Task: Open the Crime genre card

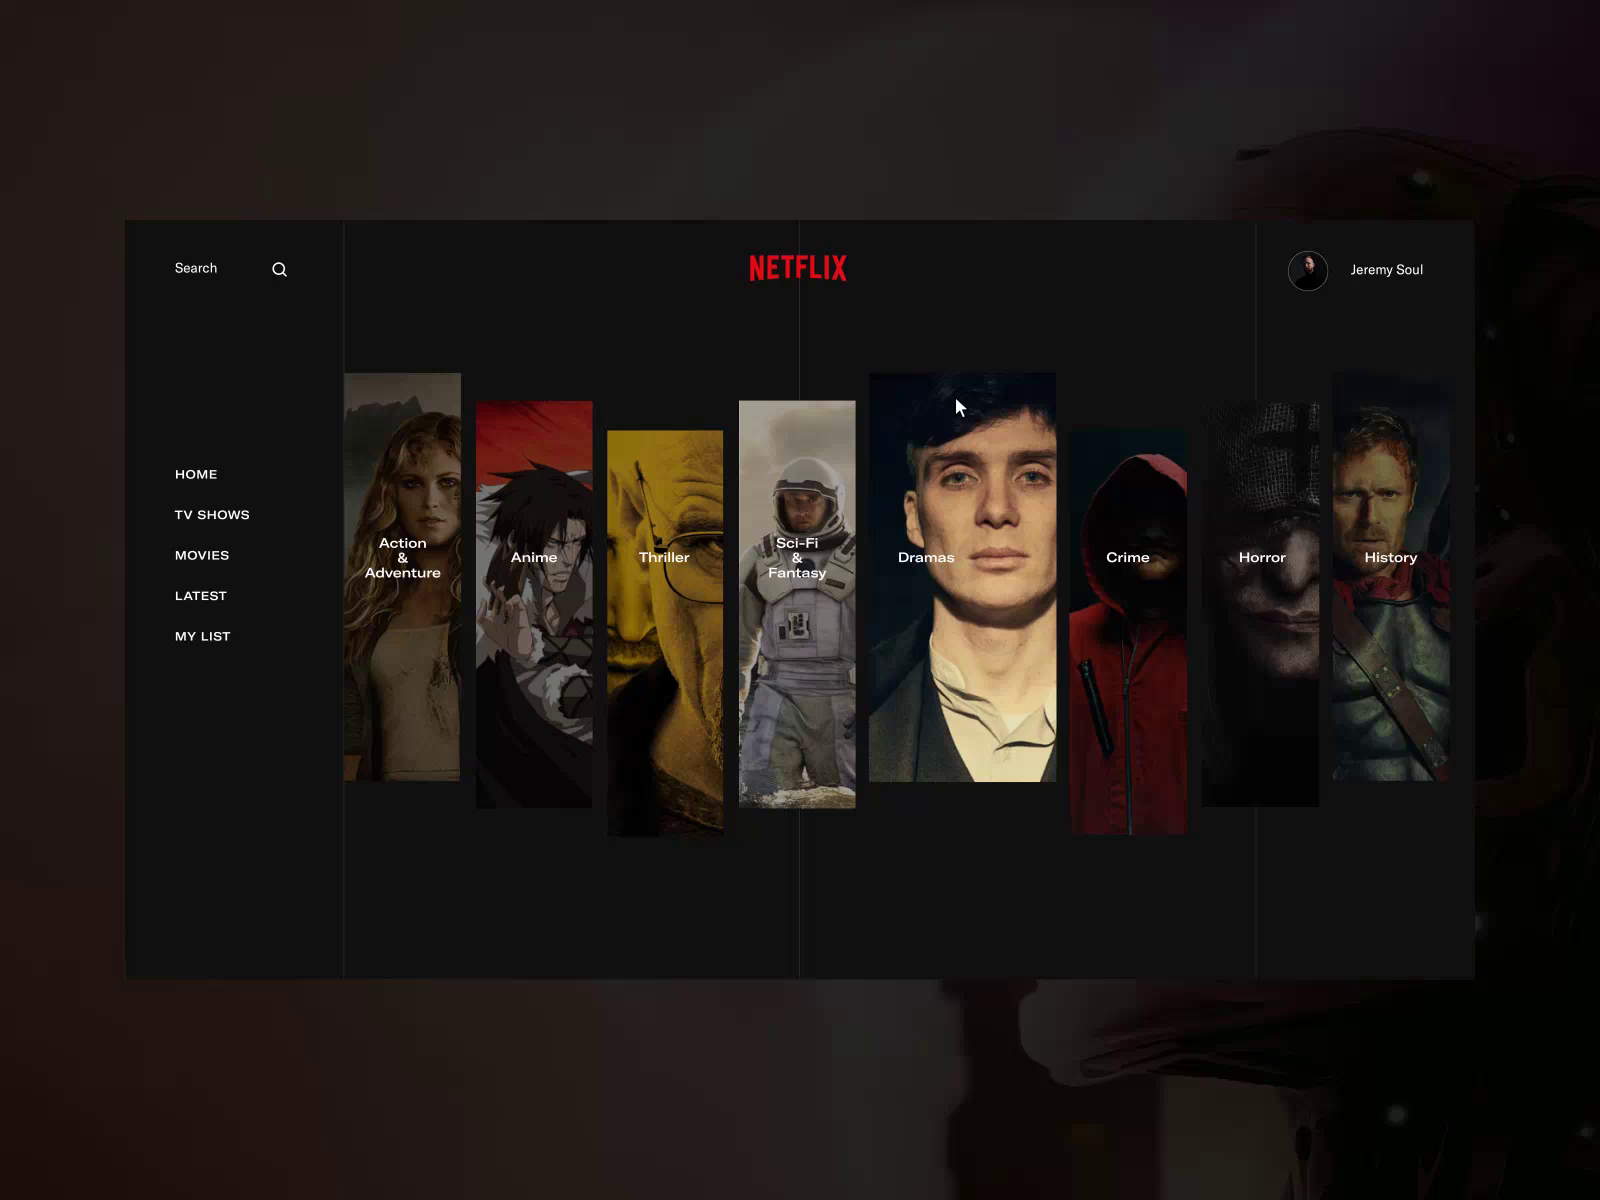Action: coord(1128,632)
